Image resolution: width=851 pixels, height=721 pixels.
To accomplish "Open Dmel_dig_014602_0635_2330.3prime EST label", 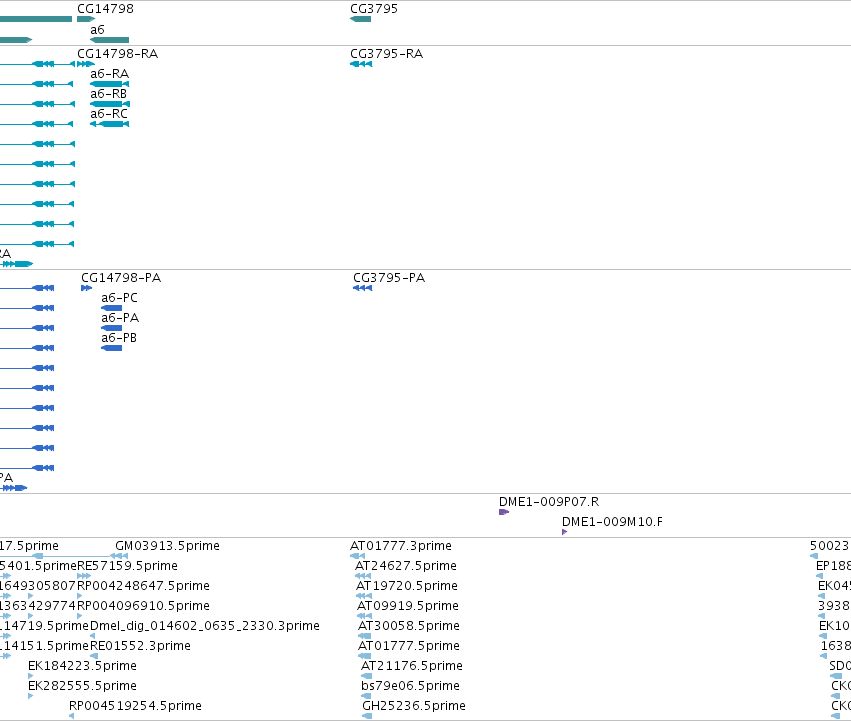I will (205, 626).
